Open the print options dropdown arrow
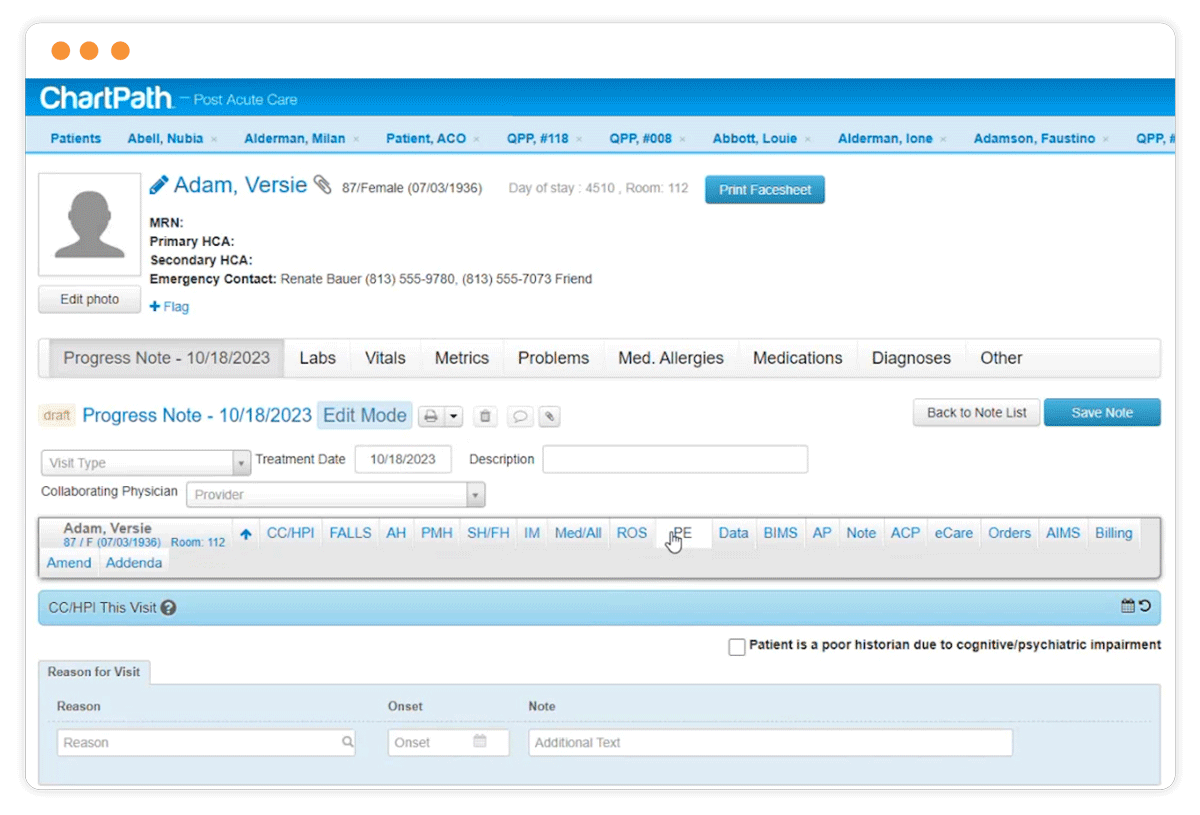 pos(453,416)
